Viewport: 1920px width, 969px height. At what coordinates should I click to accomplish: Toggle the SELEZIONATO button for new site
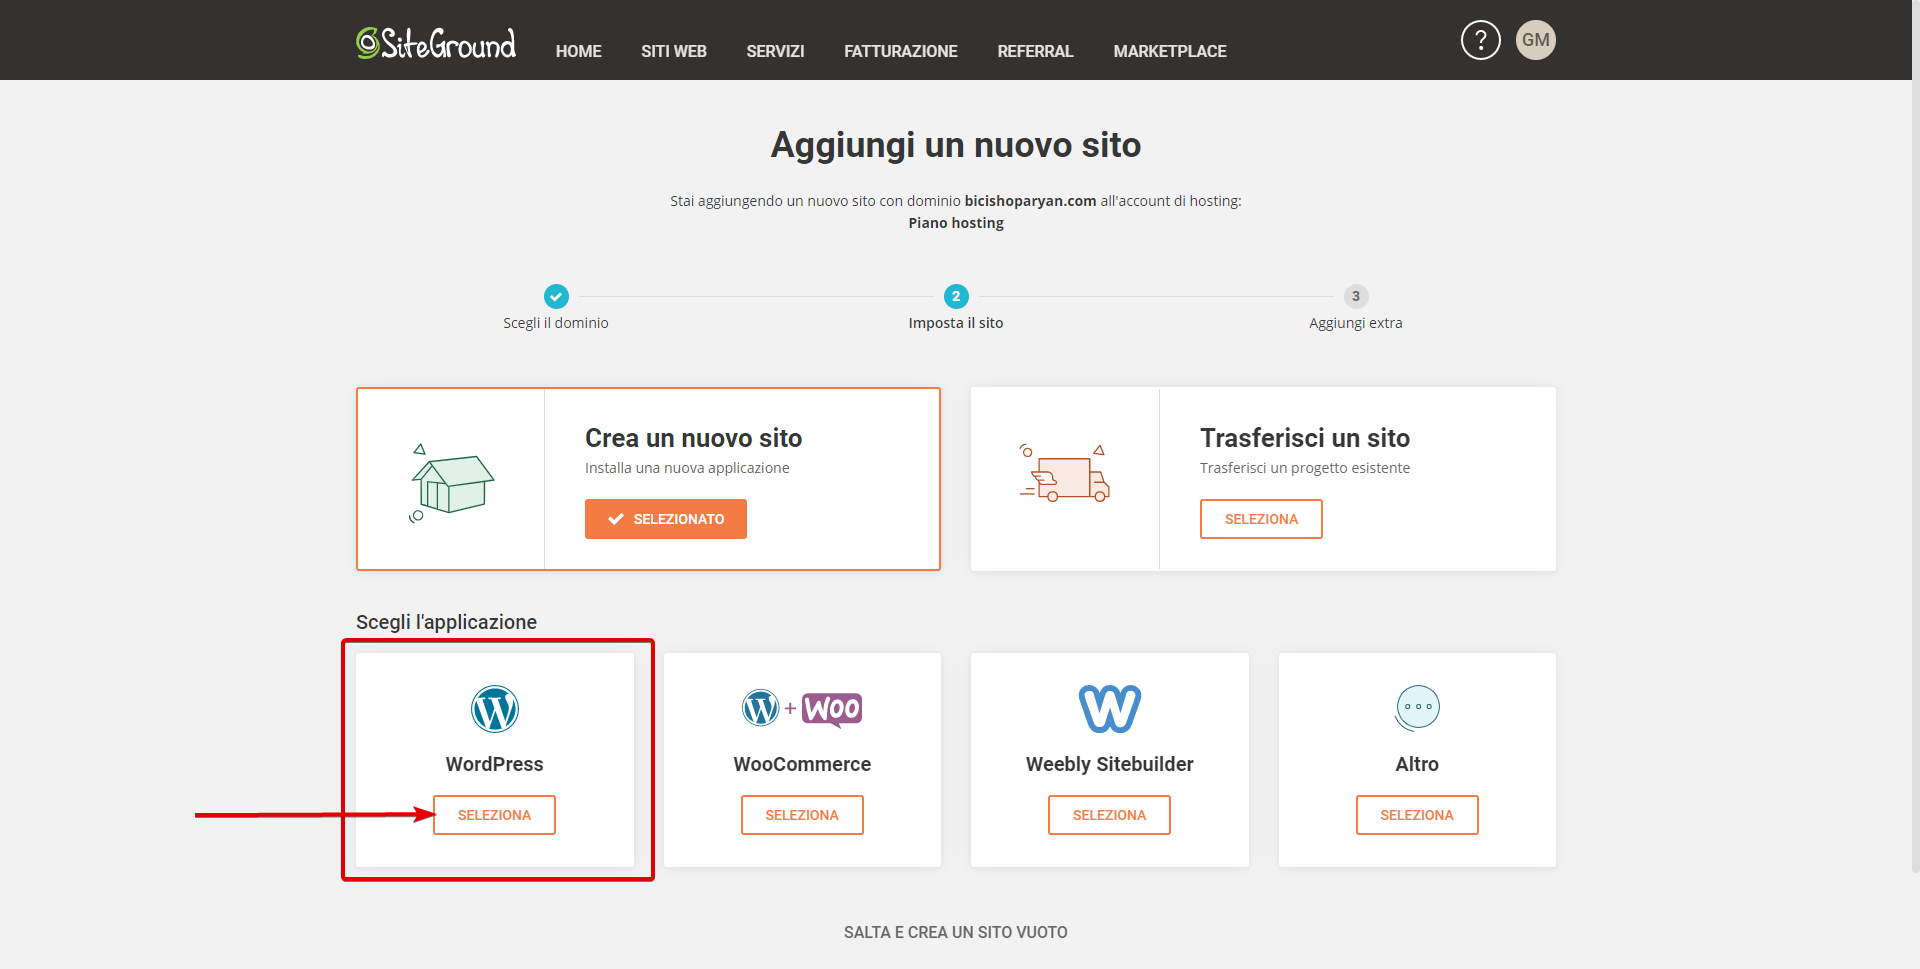665,519
